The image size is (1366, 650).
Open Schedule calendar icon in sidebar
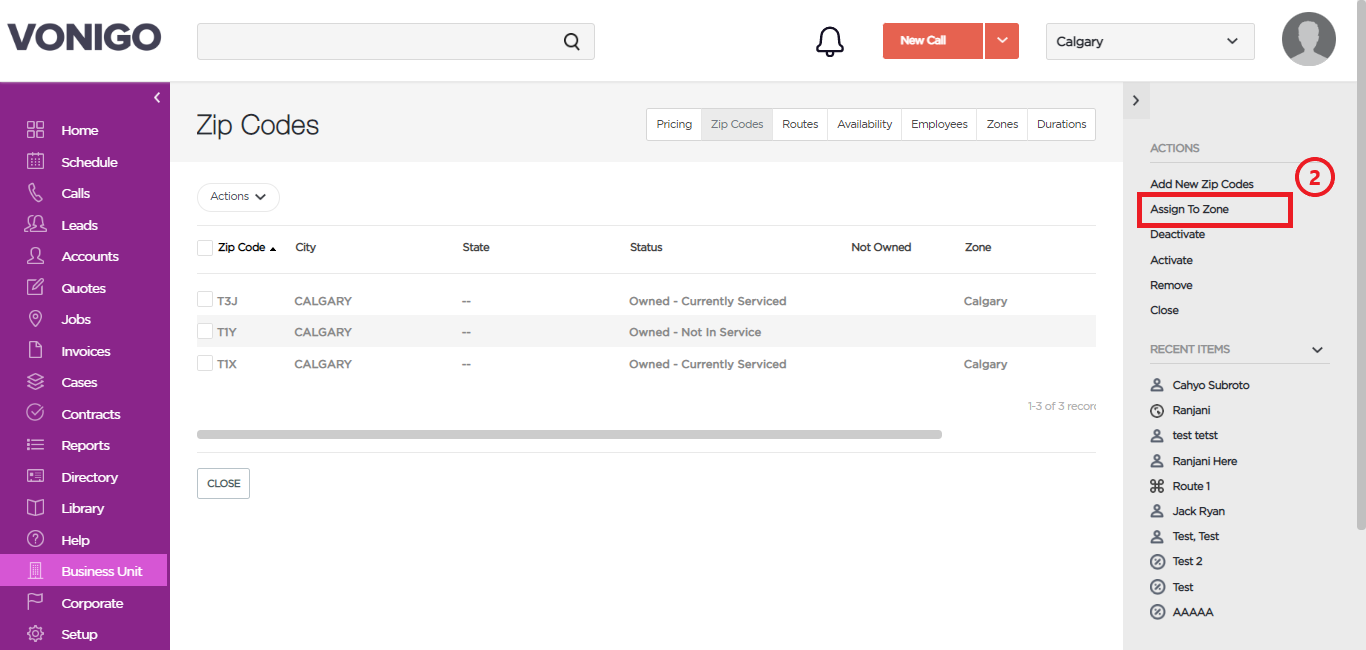[35, 161]
